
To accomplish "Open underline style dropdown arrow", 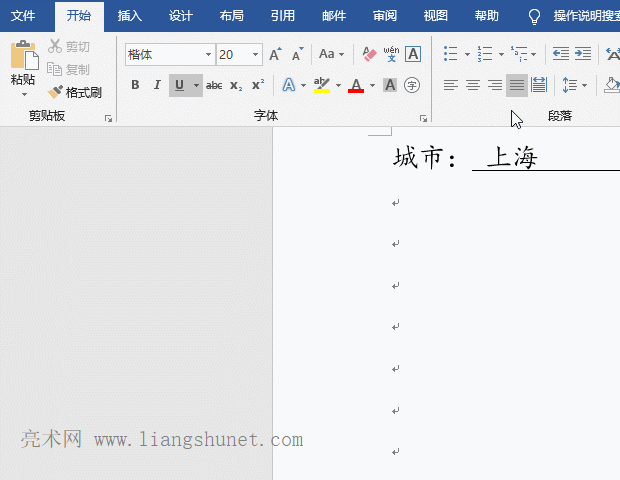I will 196,85.
